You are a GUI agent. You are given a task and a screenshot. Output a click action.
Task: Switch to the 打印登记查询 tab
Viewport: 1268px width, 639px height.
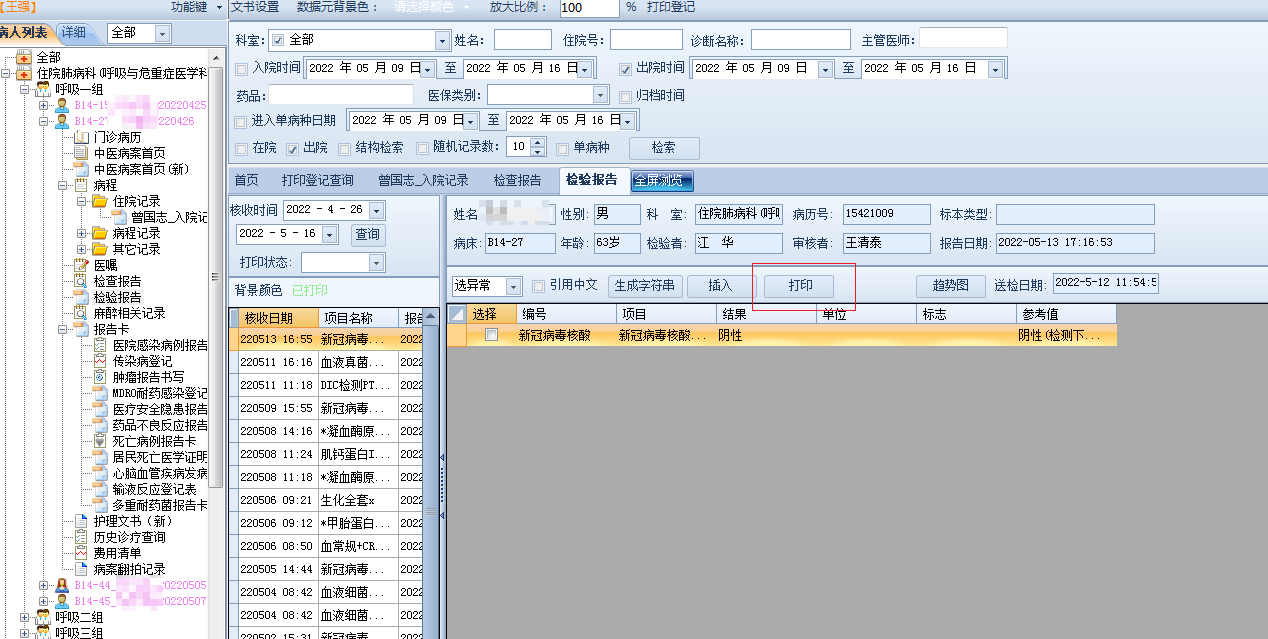pyautogui.click(x=317, y=181)
